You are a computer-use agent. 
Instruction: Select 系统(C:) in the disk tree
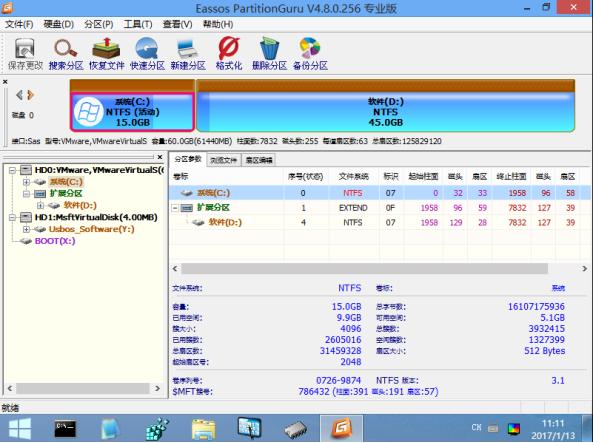pyautogui.click(x=66, y=182)
